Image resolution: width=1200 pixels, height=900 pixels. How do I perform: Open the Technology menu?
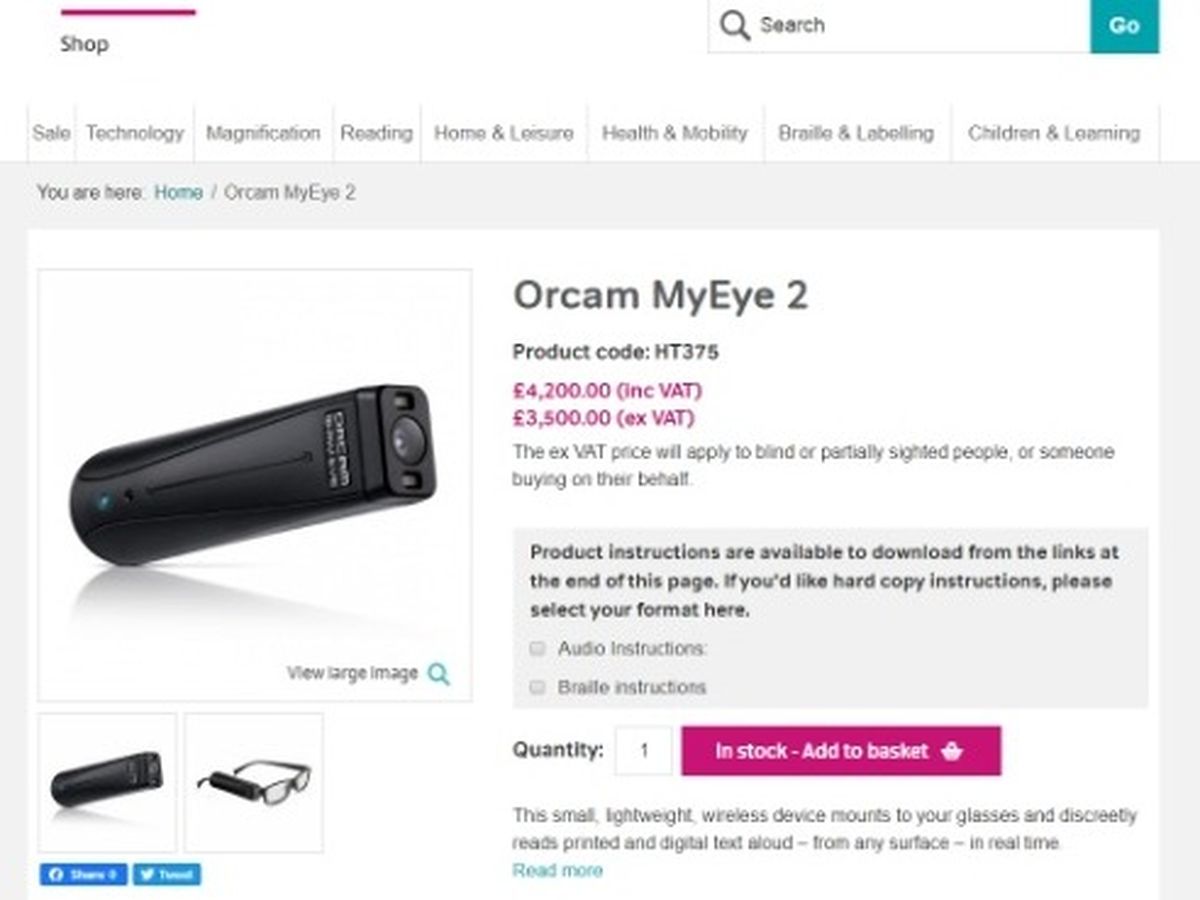click(x=135, y=133)
